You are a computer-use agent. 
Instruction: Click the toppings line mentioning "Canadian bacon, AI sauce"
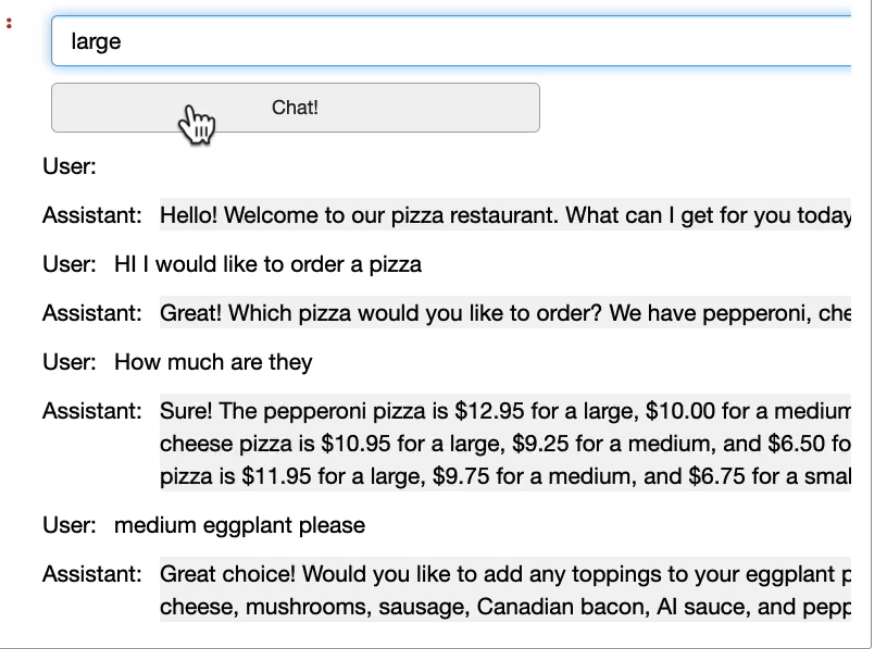point(505,607)
